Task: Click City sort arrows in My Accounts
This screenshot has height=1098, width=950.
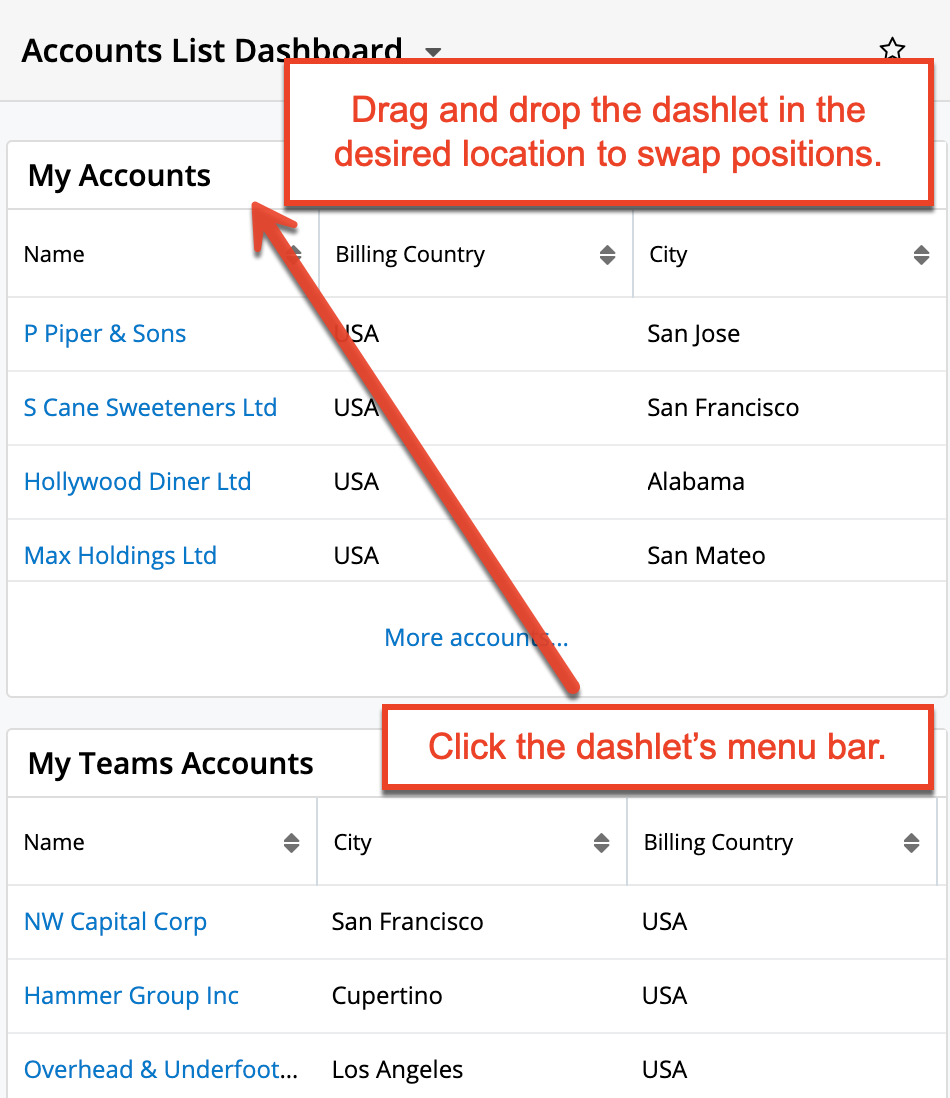Action: (921, 255)
